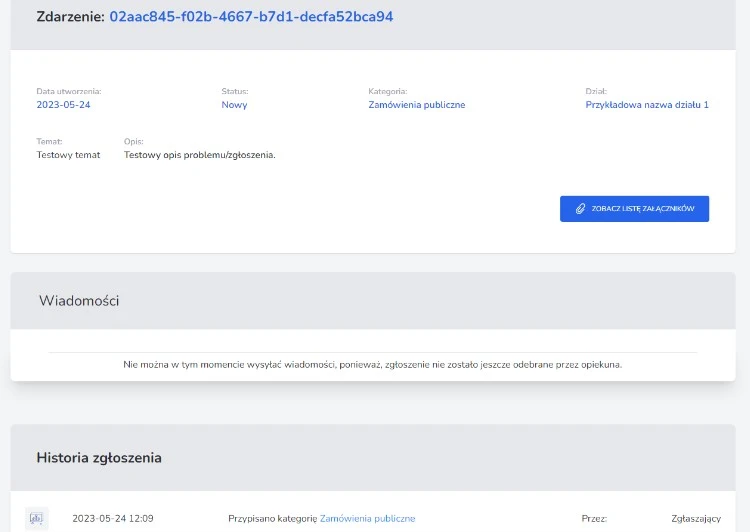The height and width of the screenshot is (532, 750).
Task: Click the status value Nowy
Action: (x=234, y=104)
